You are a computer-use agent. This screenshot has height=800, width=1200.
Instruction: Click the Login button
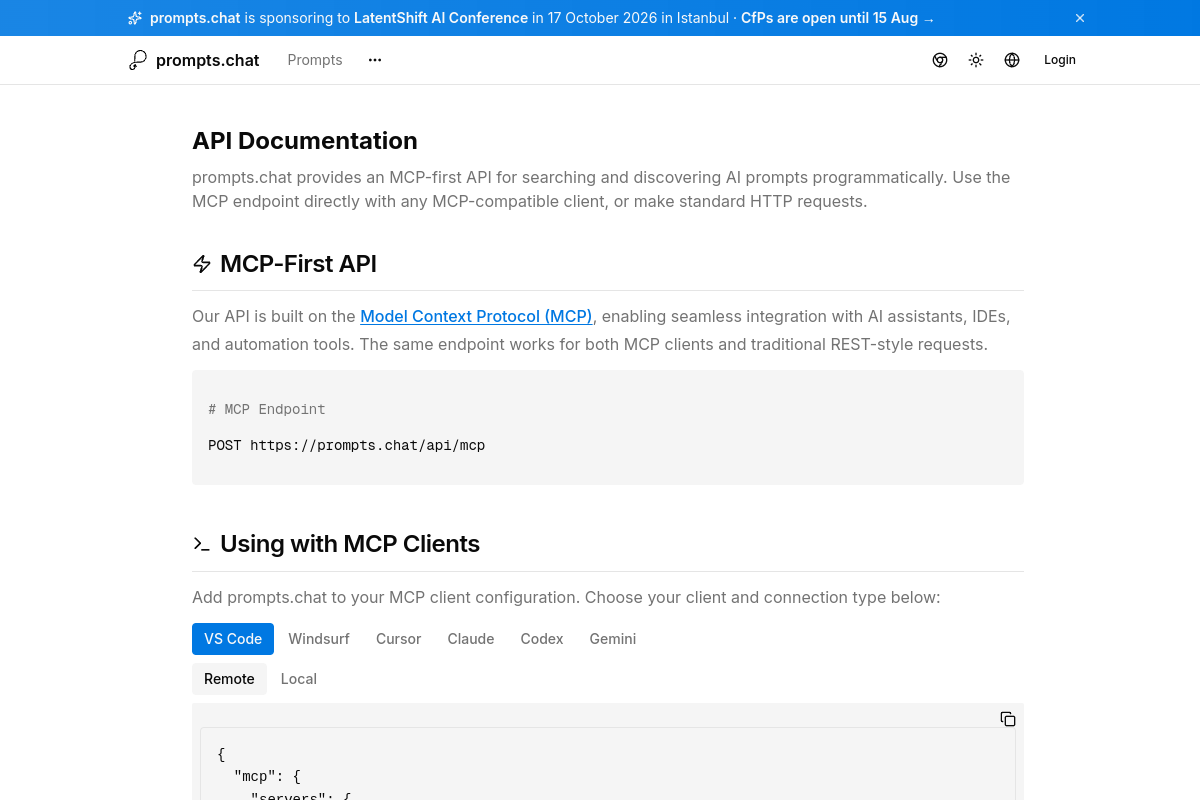[1060, 60]
